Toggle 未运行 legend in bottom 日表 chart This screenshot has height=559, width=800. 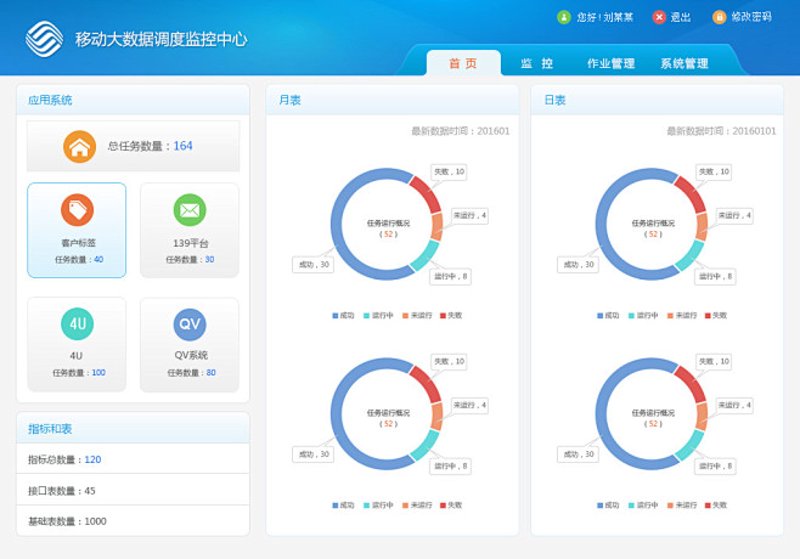pos(682,505)
